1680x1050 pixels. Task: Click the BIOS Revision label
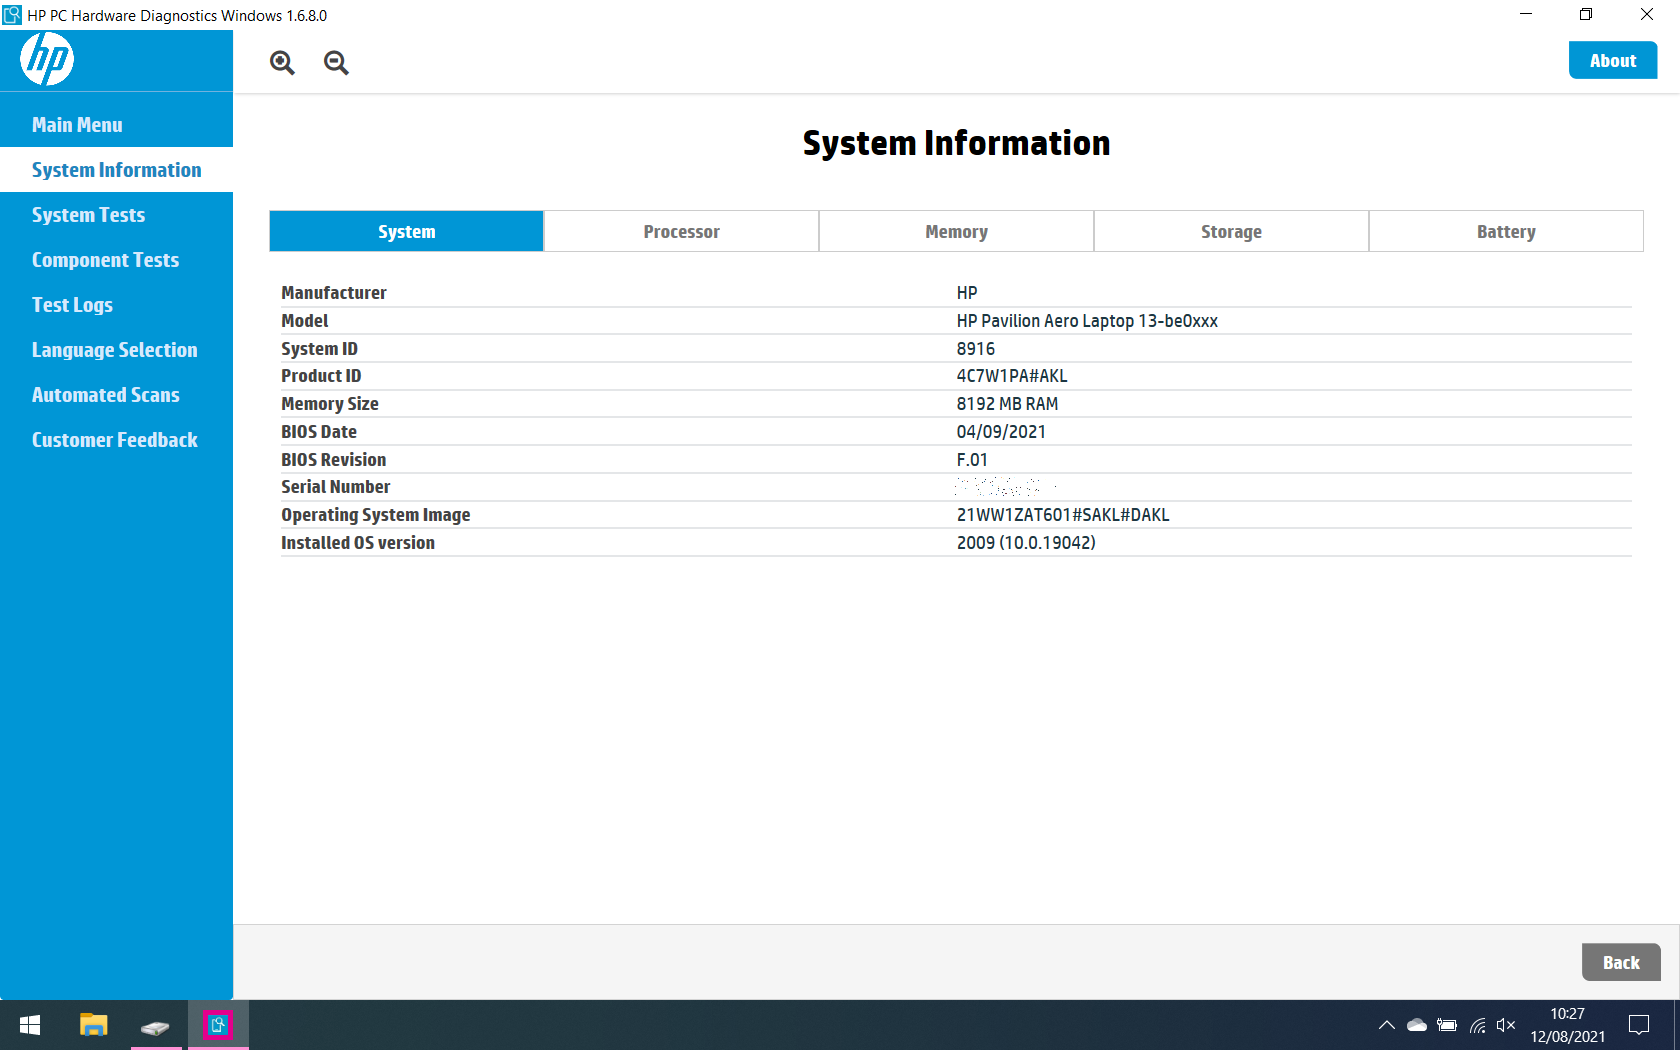click(333, 460)
